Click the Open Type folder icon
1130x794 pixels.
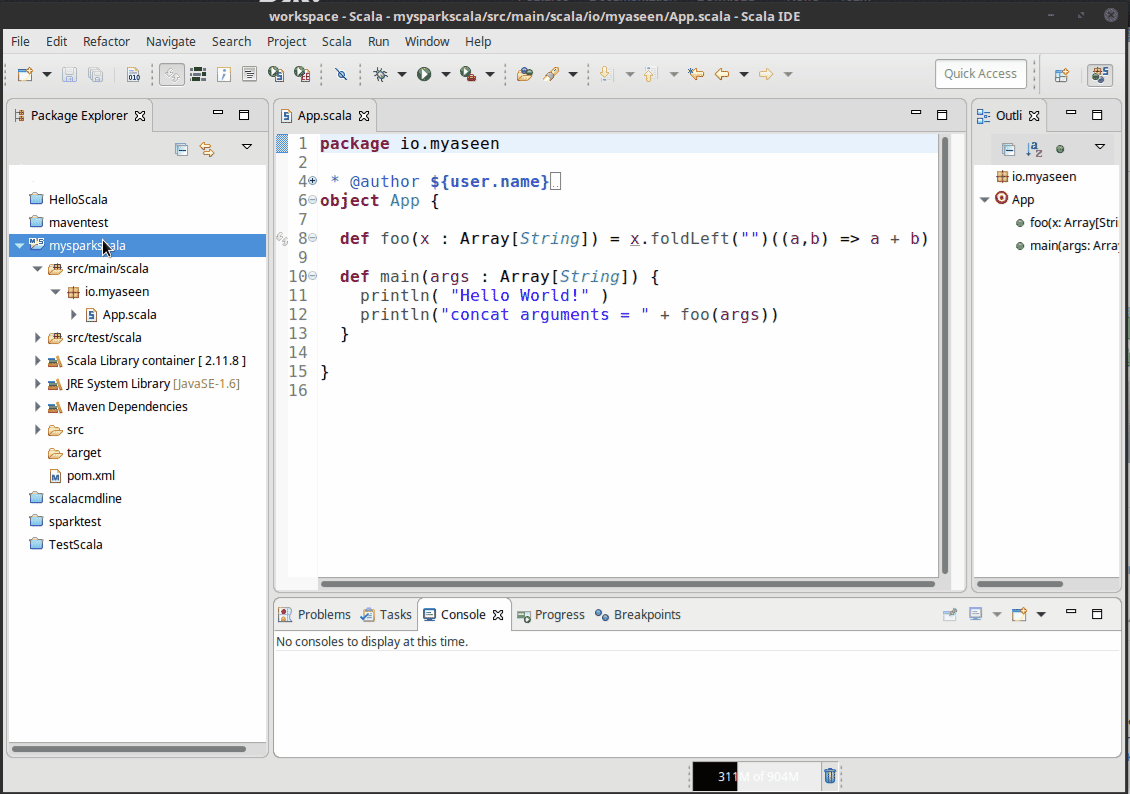[525, 74]
